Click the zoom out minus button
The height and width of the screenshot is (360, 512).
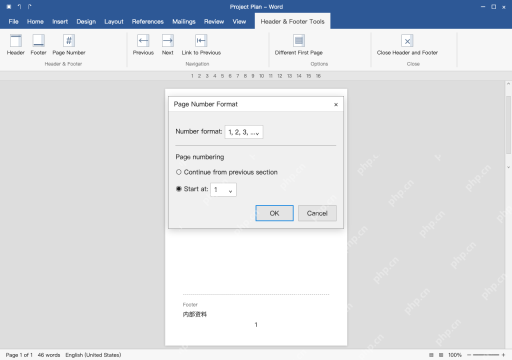[469, 355]
